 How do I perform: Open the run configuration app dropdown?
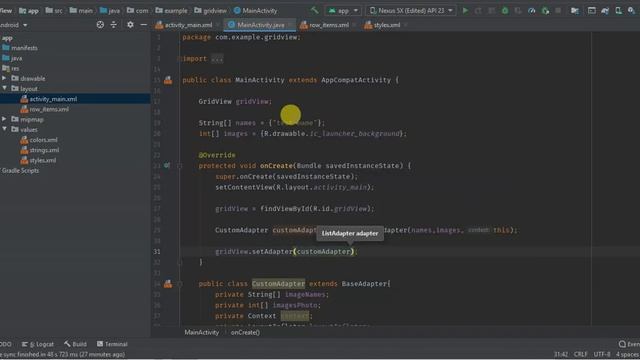[x=343, y=11]
